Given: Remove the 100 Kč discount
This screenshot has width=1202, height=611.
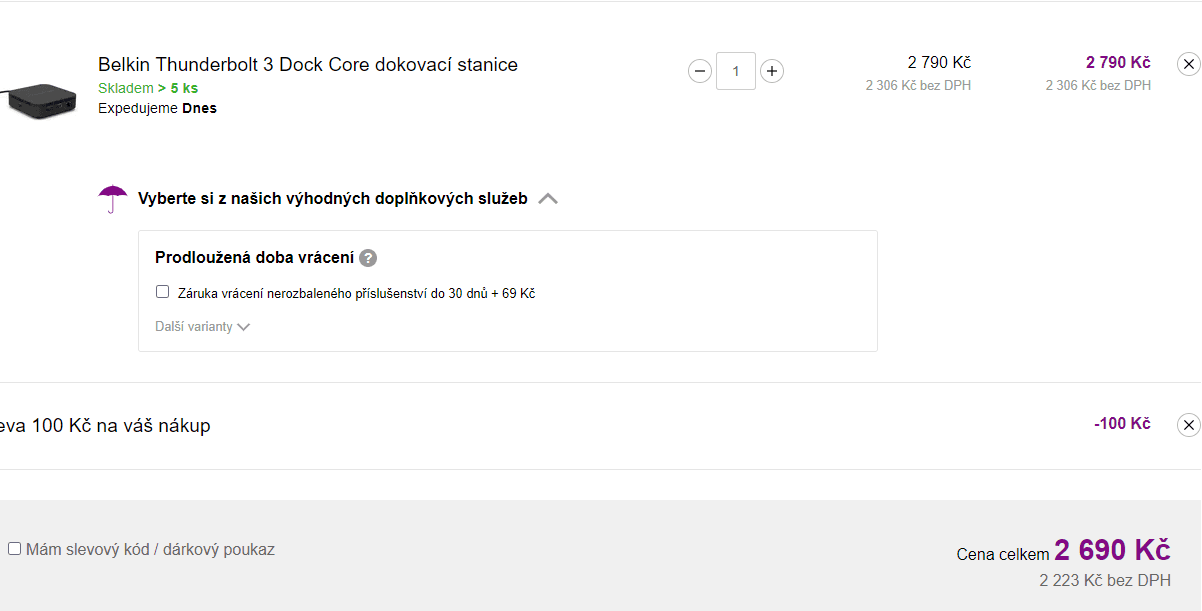Looking at the screenshot, I should [x=1188, y=425].
